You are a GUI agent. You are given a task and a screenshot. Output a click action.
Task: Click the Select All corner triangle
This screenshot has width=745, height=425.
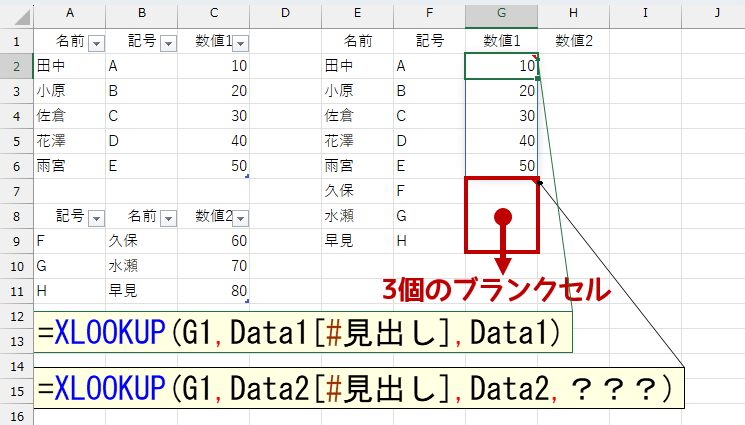tap(21, 17)
